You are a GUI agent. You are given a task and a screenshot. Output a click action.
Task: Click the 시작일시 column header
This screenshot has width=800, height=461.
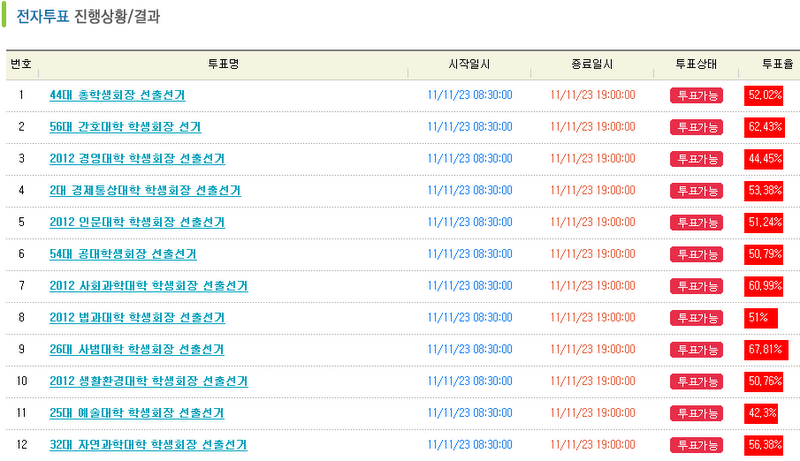(469, 64)
